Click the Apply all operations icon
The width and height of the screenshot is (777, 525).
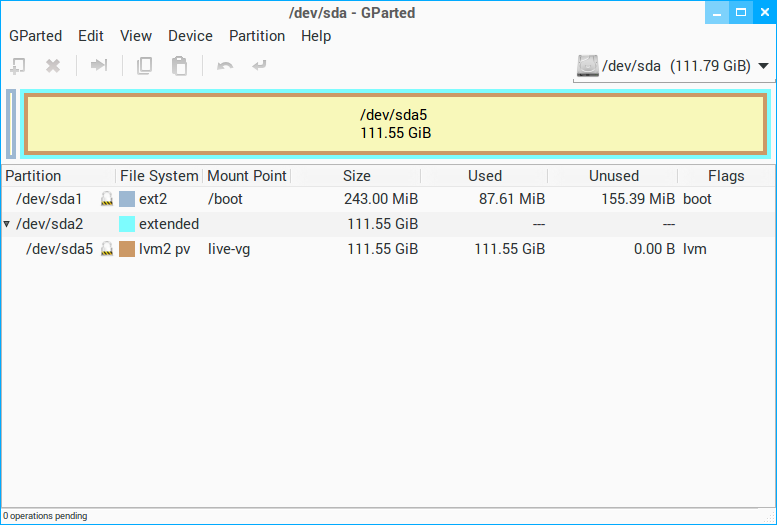(x=260, y=66)
